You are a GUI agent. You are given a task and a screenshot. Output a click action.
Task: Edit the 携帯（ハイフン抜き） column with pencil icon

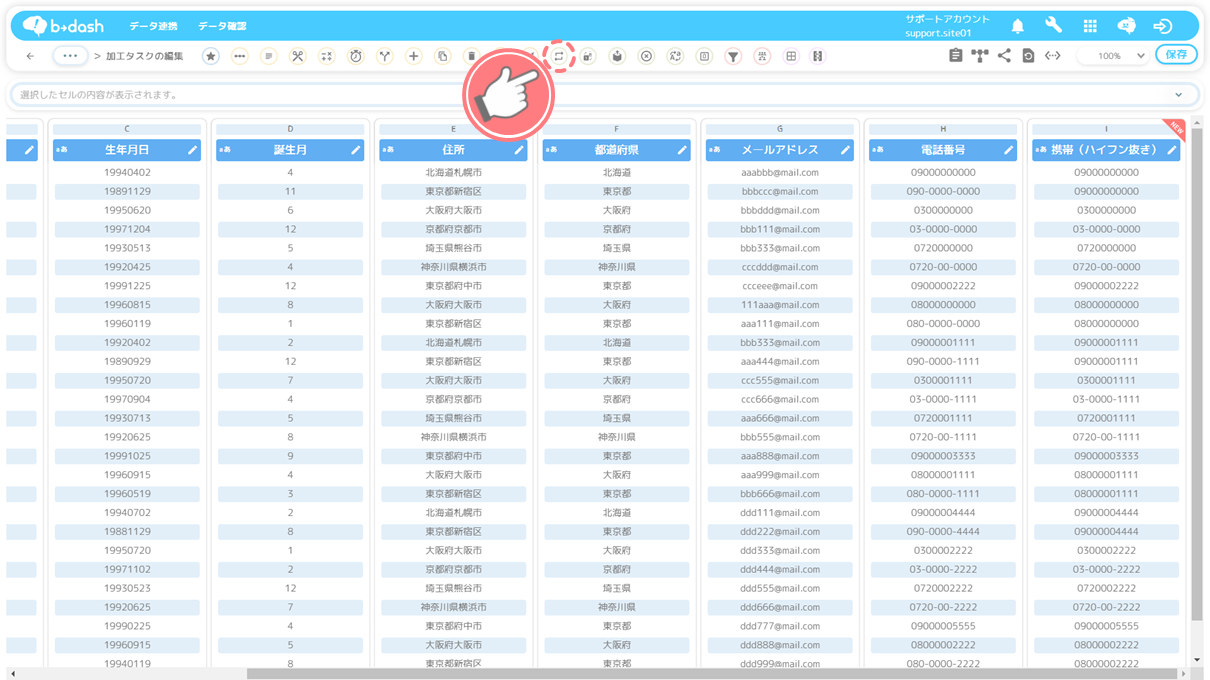(x=1172, y=150)
